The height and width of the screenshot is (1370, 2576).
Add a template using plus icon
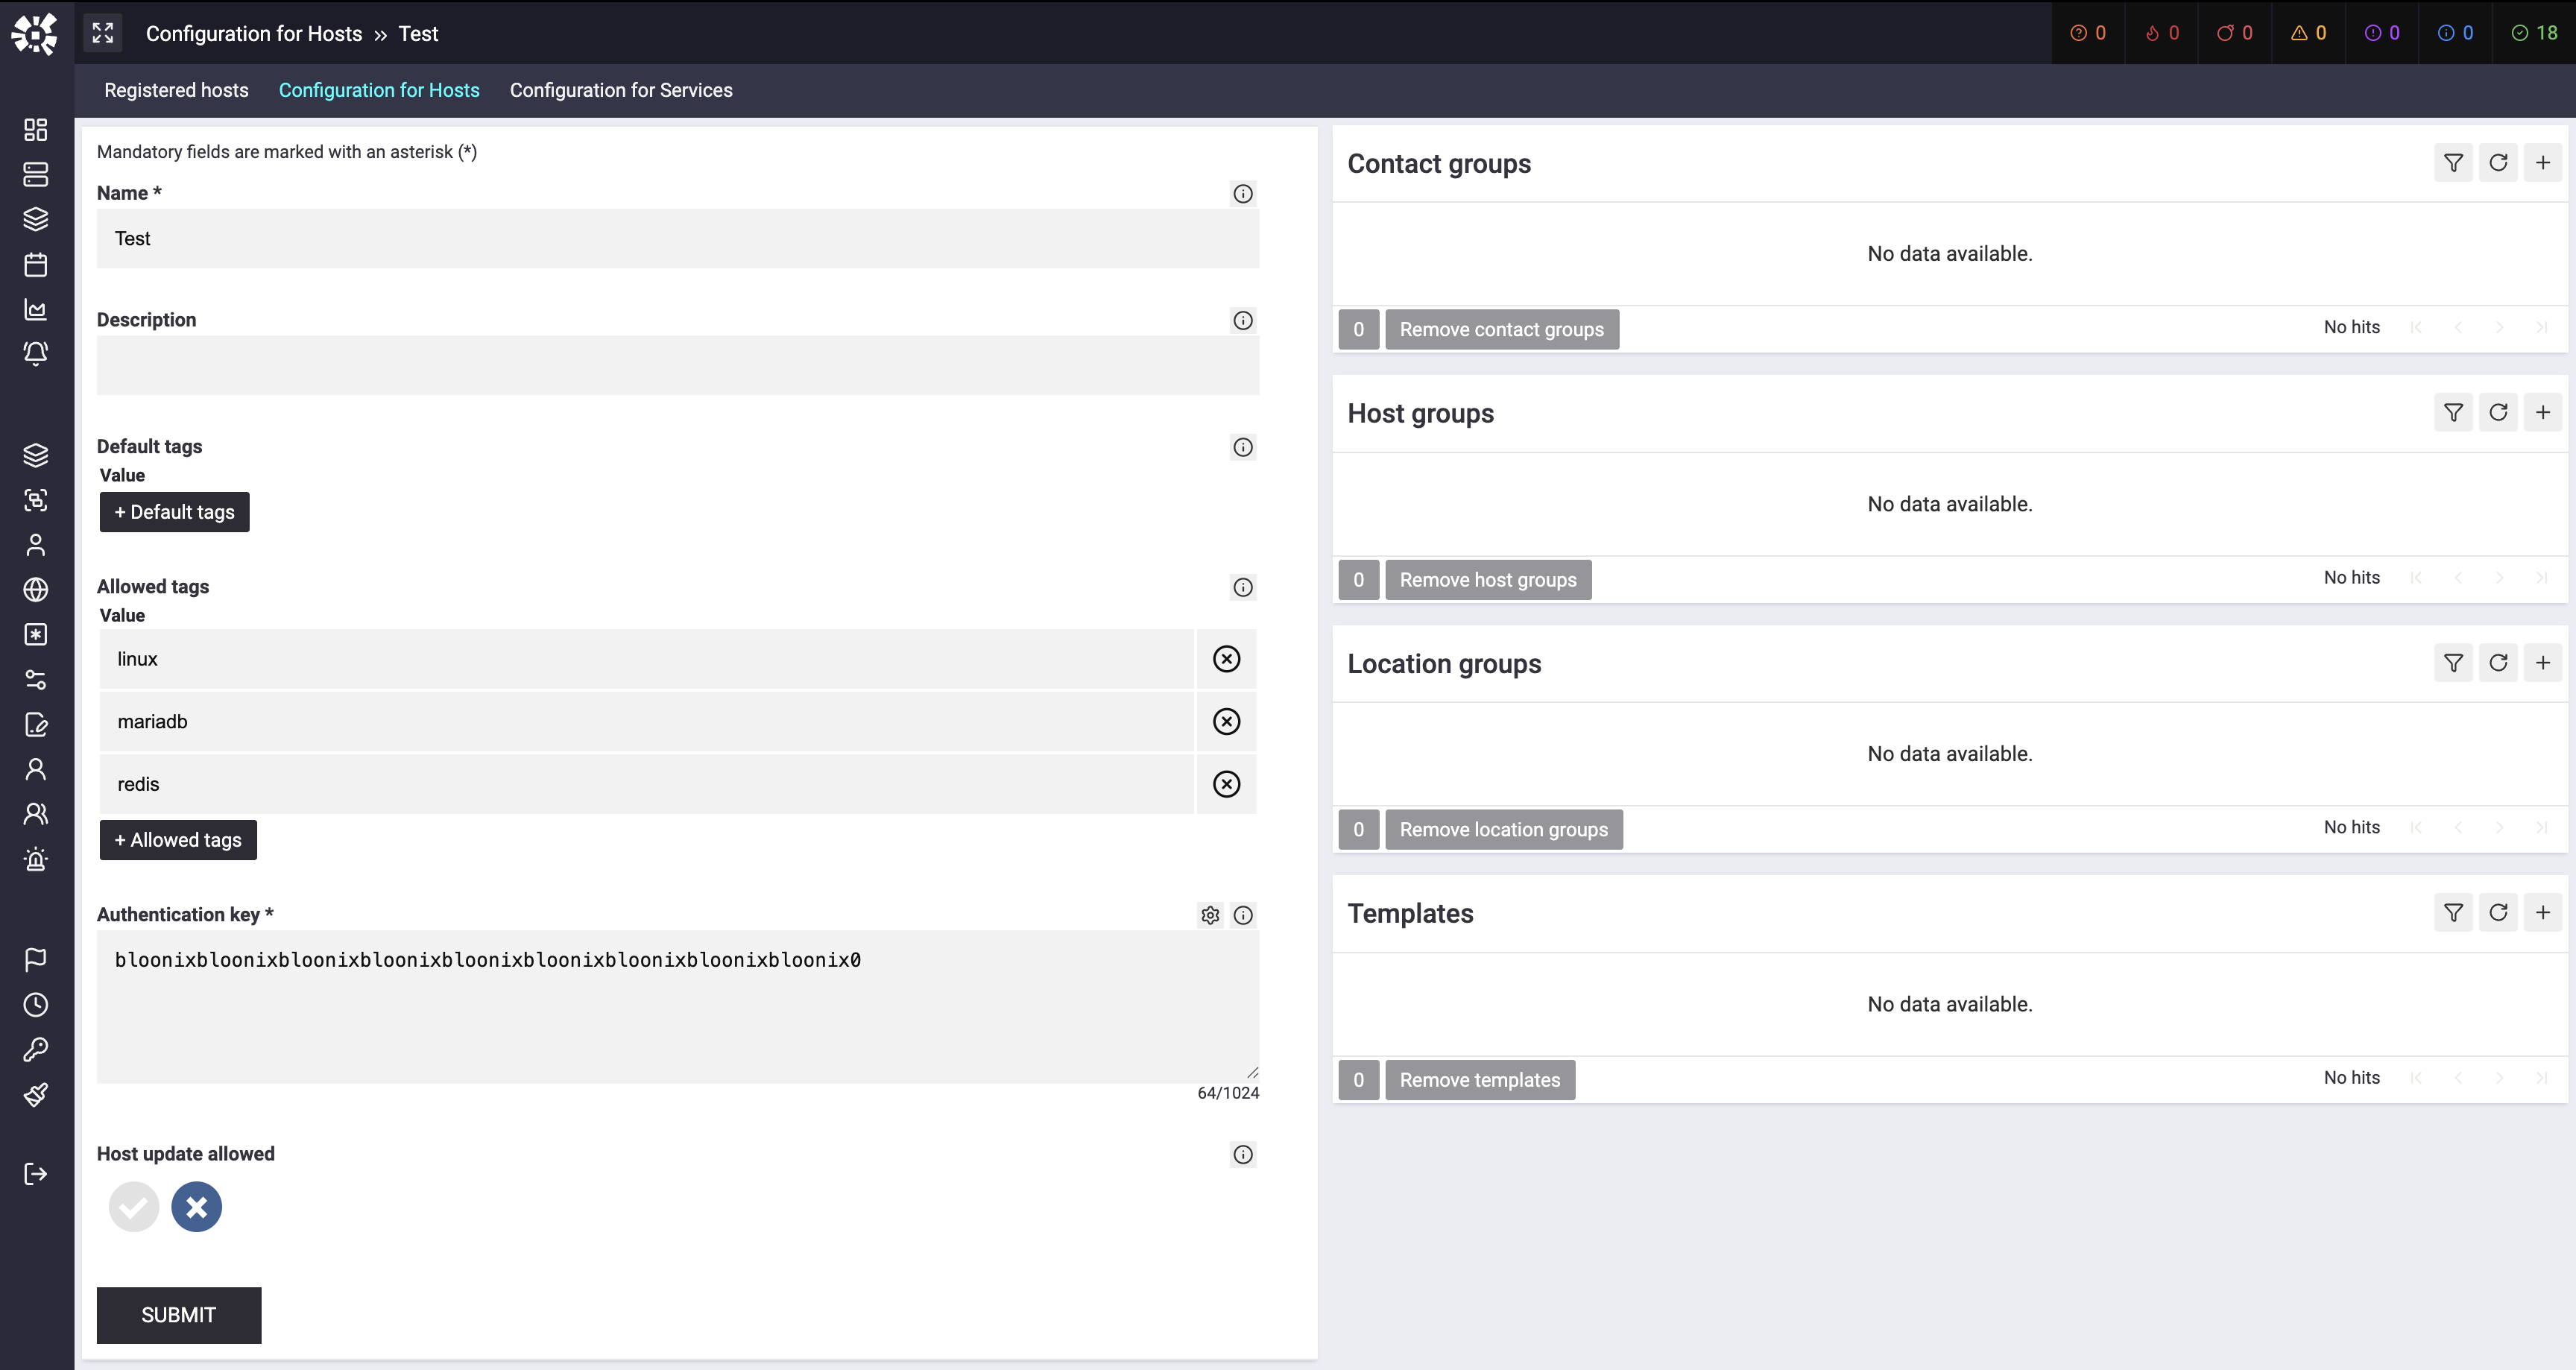2542,913
